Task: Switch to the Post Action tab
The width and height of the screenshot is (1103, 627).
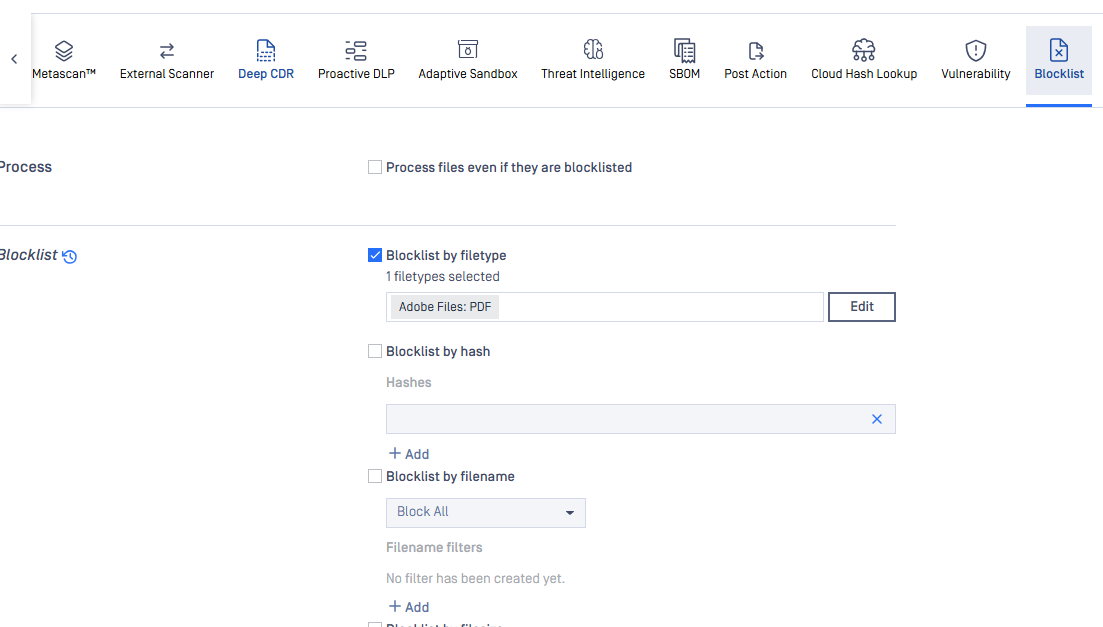Action: pos(756,60)
